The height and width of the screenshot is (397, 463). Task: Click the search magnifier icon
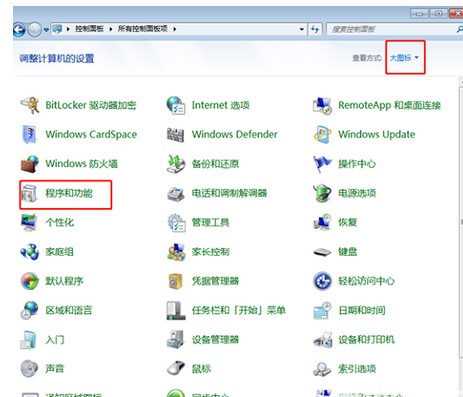(x=459, y=29)
